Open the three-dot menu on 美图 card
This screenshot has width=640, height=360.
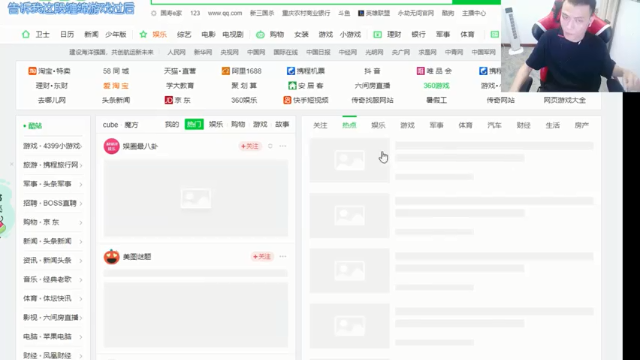point(282,257)
